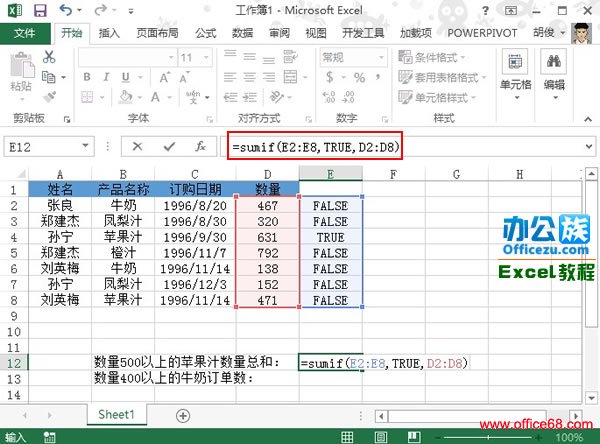Switch to the POWERPIVOT tab
Image resolution: width=600 pixels, height=444 pixels.
[x=482, y=33]
